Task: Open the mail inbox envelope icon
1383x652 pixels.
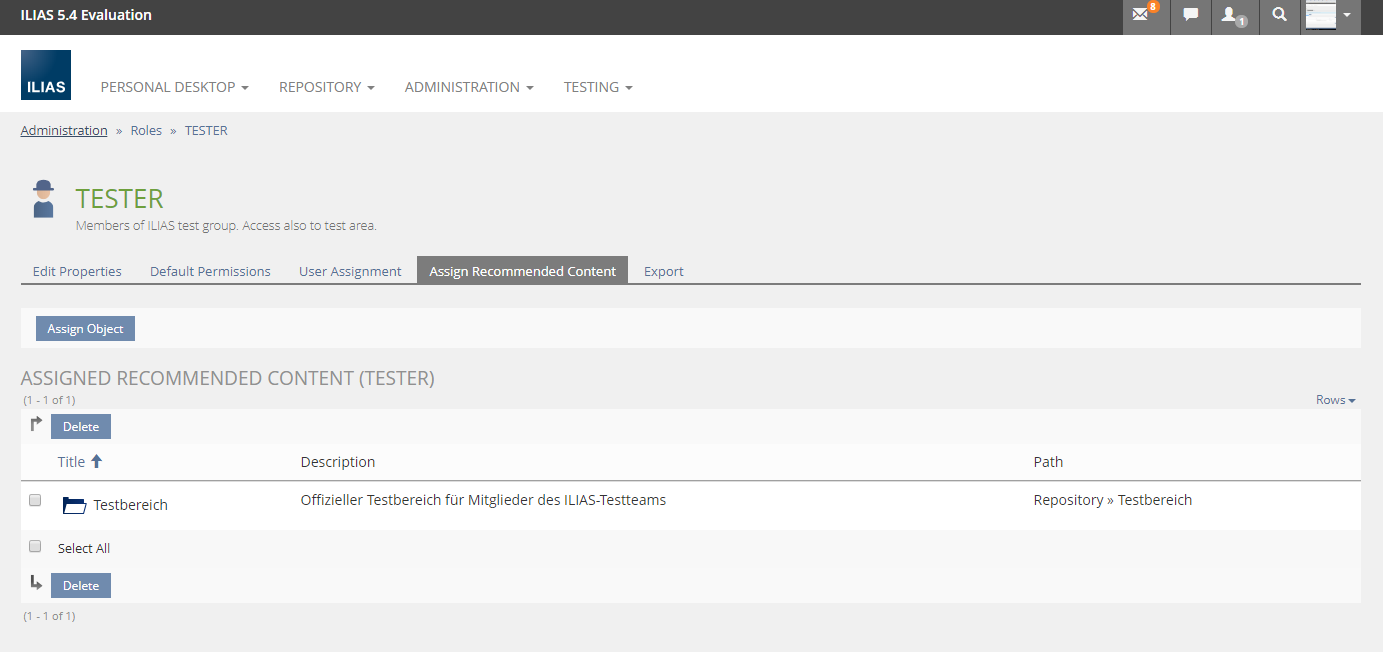Action: [x=1141, y=15]
